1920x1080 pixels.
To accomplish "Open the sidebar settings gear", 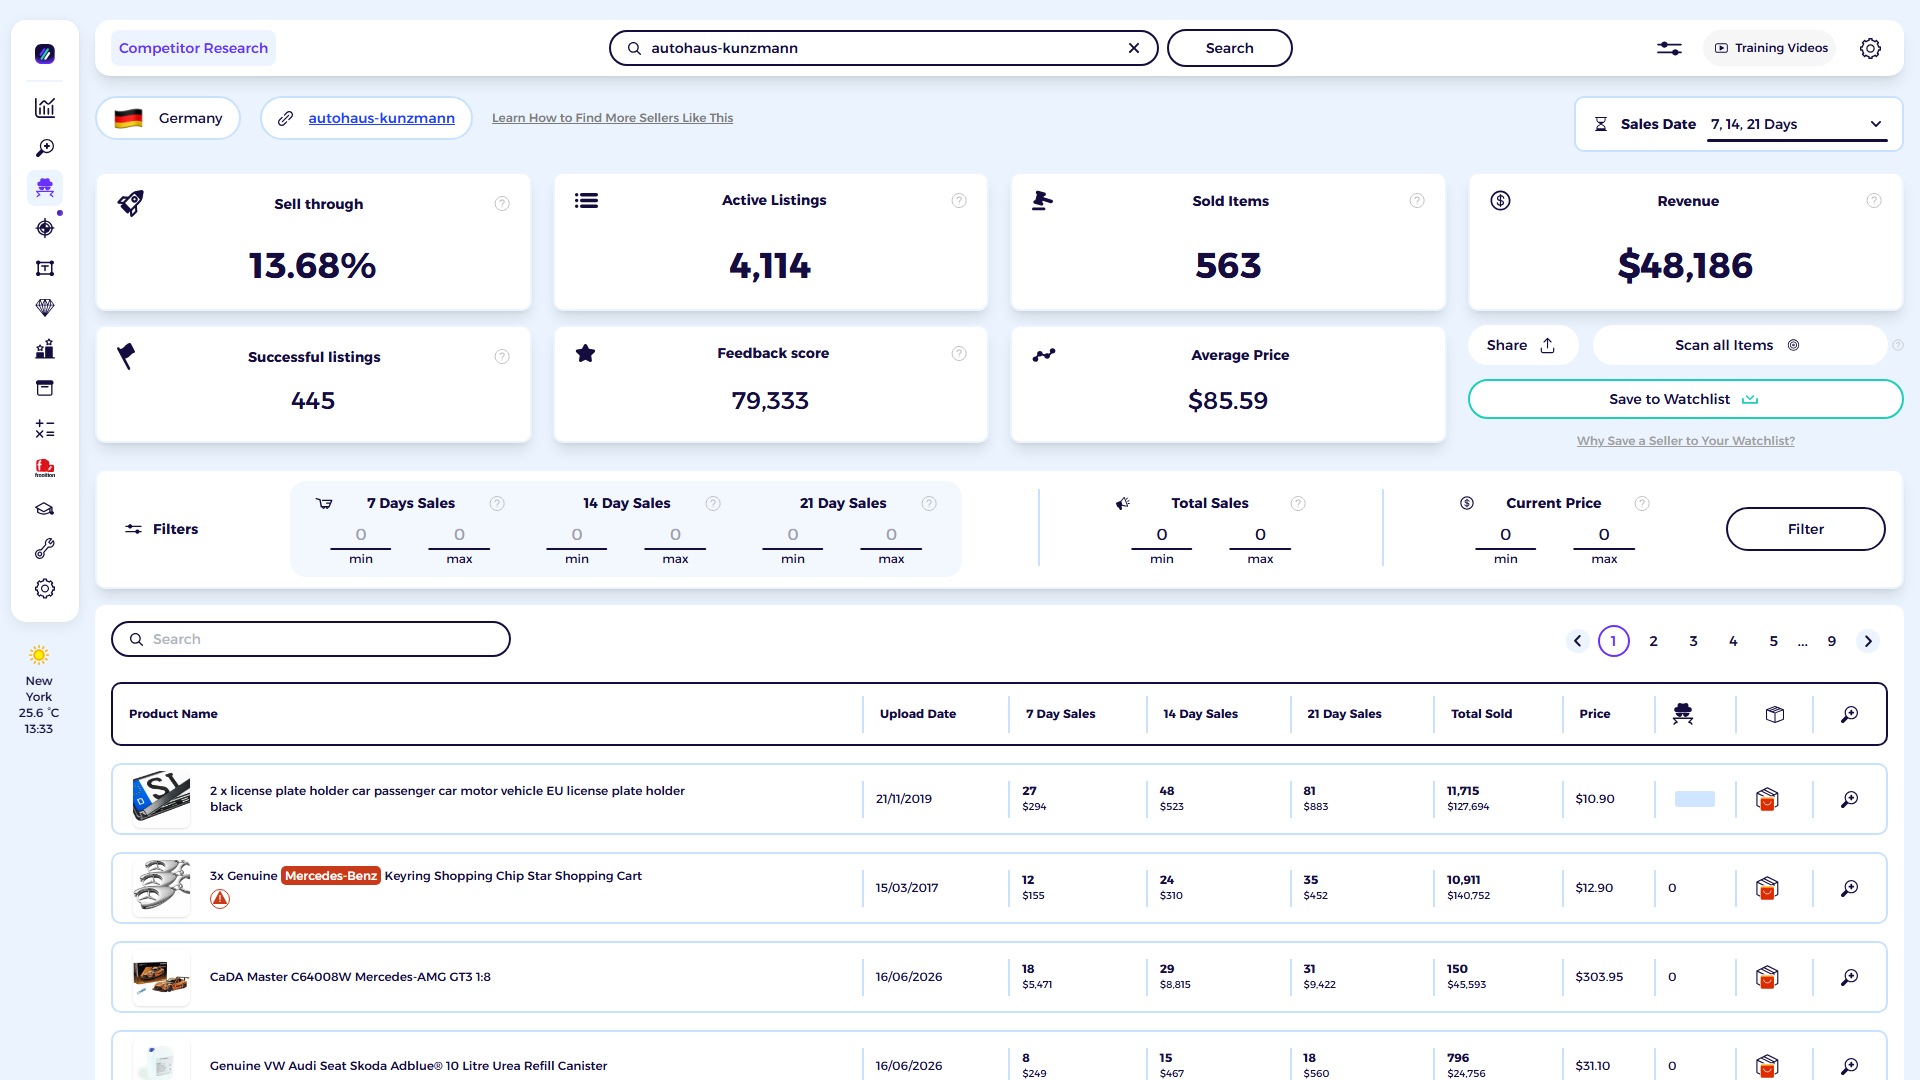I will coord(45,589).
